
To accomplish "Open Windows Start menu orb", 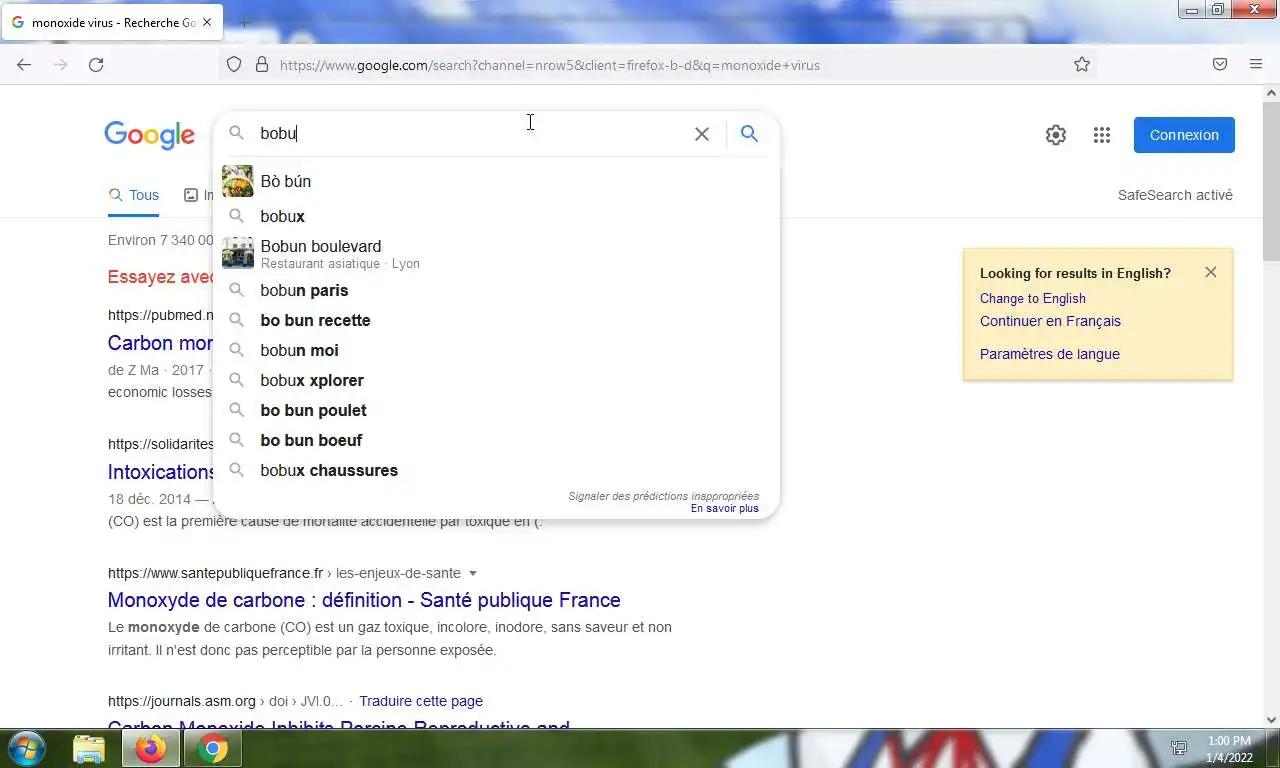I will [x=26, y=748].
